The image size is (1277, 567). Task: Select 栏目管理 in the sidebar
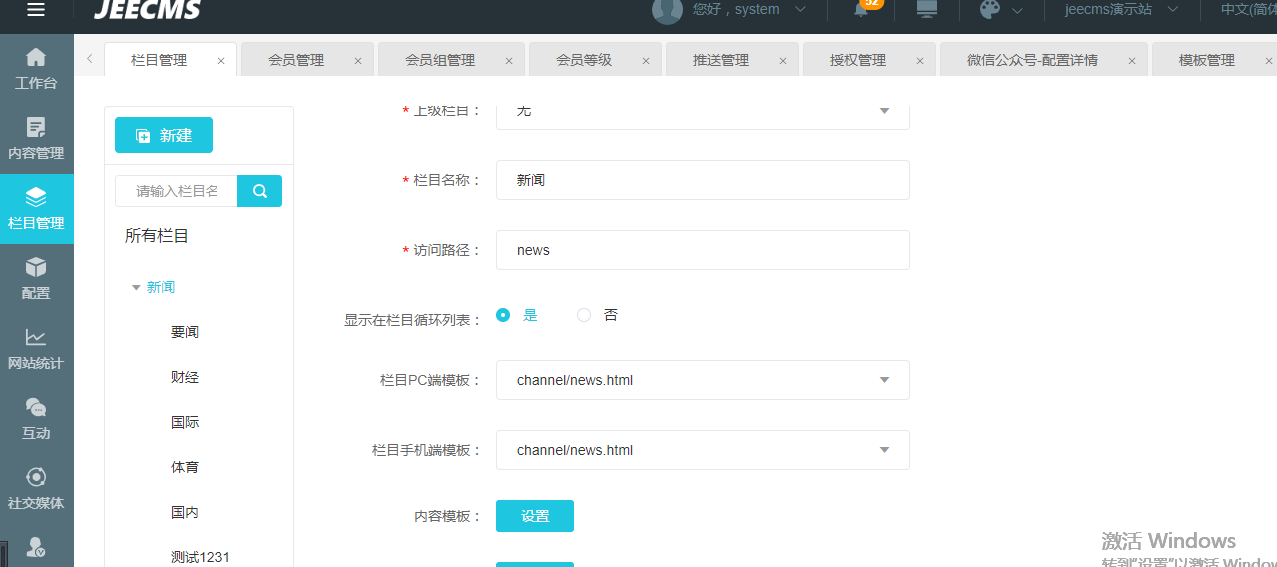[36, 209]
